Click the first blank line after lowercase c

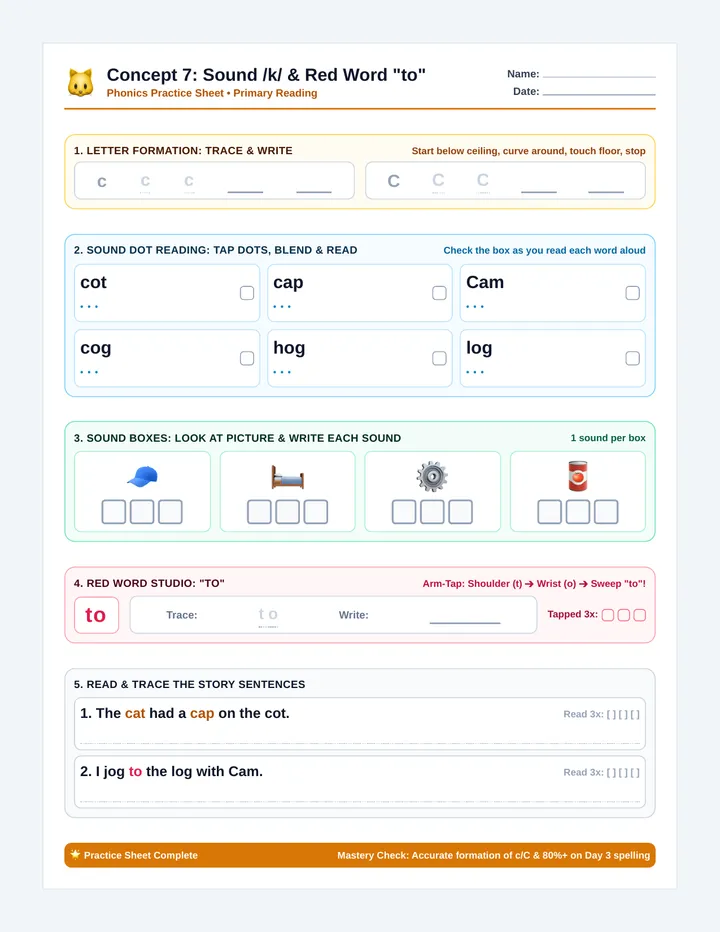pyautogui.click(x=245, y=191)
